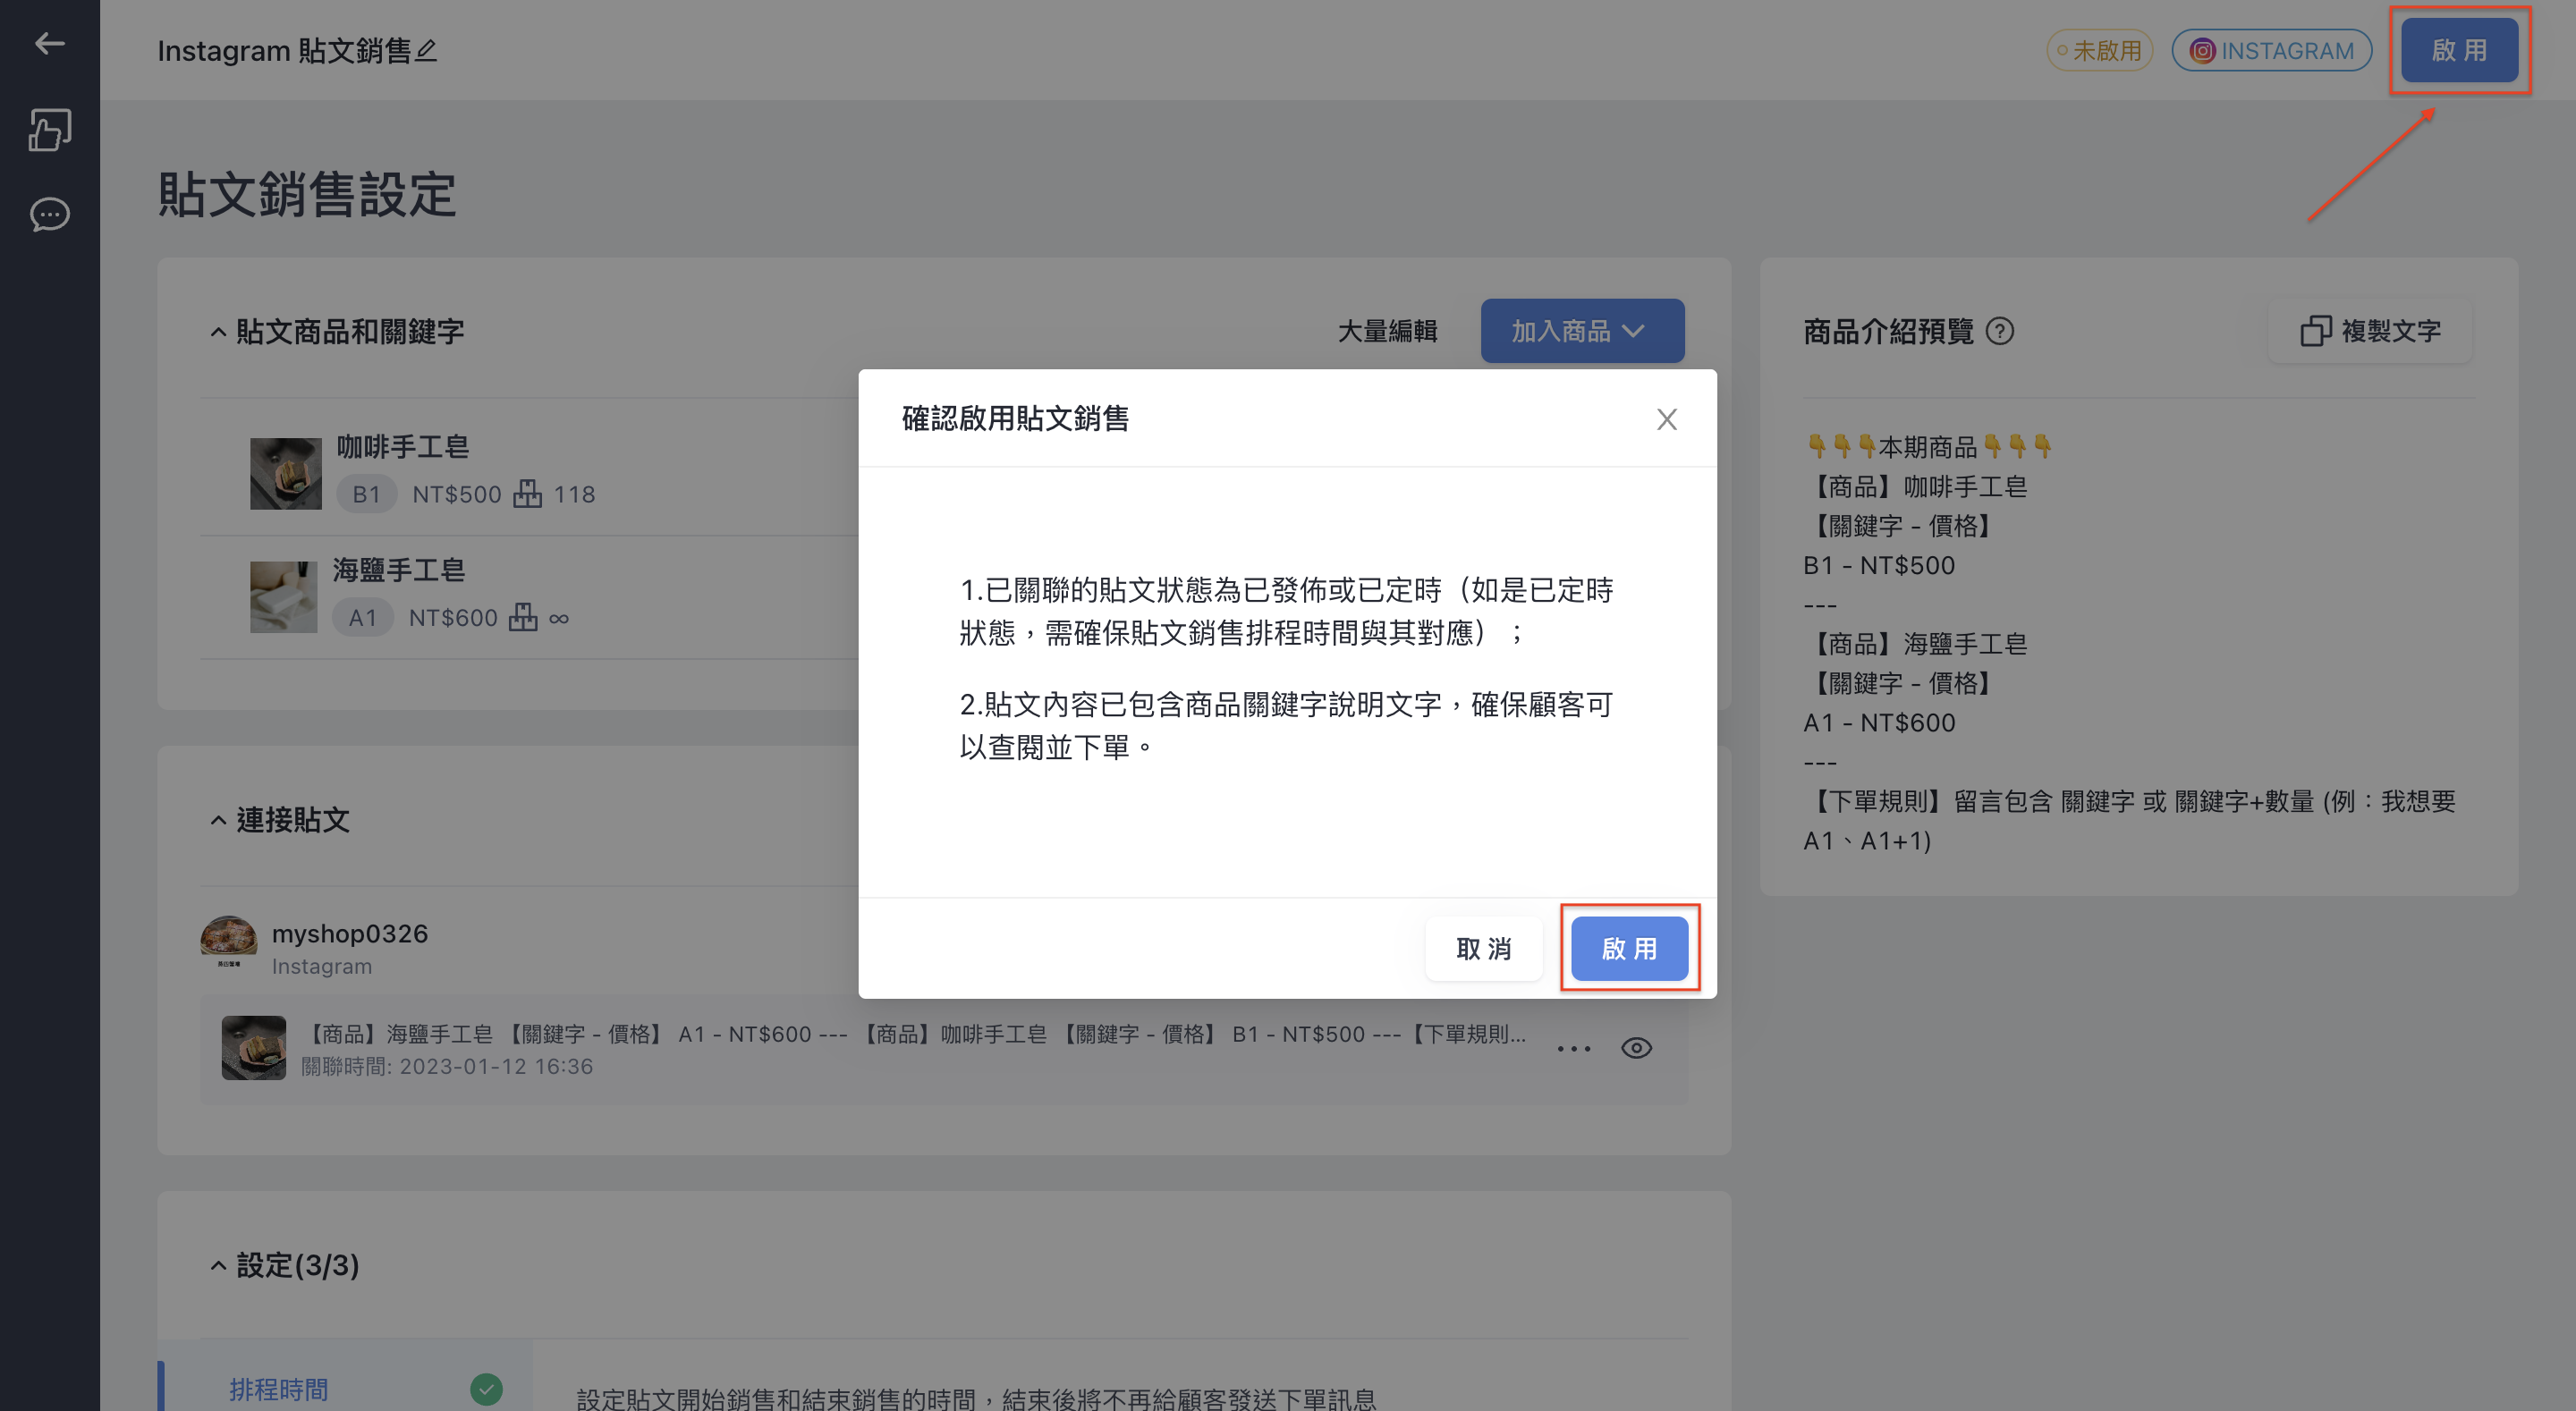The width and height of the screenshot is (2576, 1411).
Task: Click the copy icon button 複製文字
Action: [x=2370, y=331]
